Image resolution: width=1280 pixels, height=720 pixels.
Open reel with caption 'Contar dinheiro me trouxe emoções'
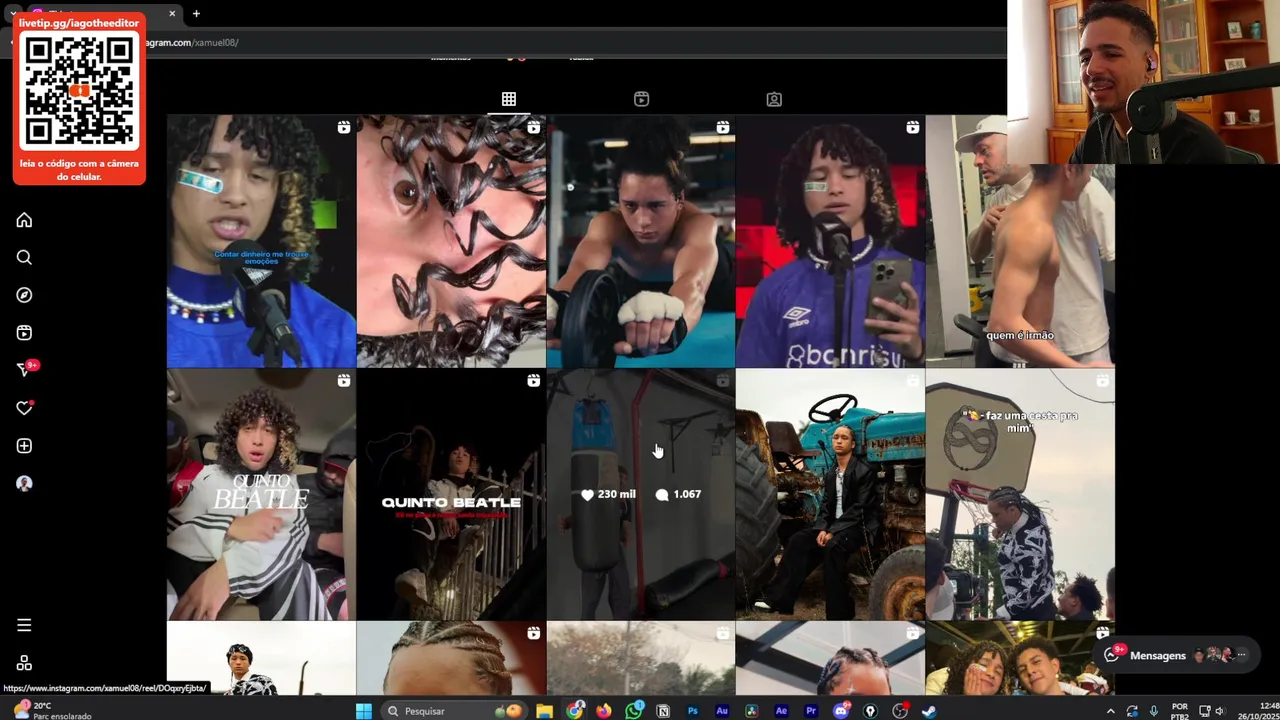coord(261,241)
